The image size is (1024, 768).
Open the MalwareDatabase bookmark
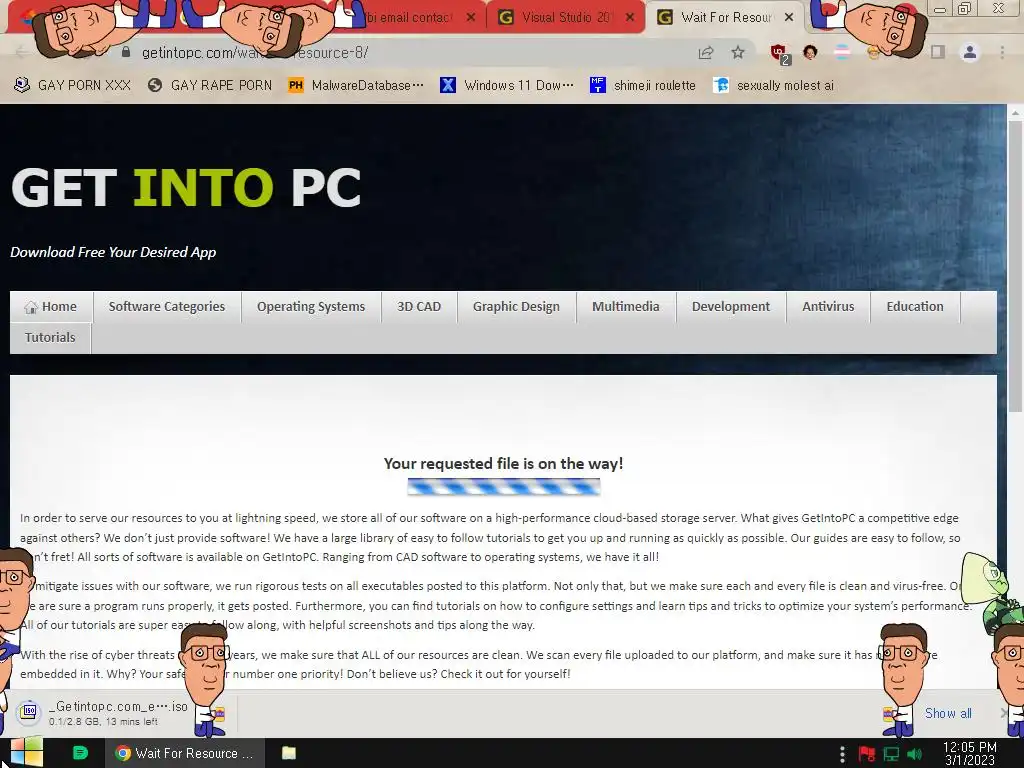point(357,86)
